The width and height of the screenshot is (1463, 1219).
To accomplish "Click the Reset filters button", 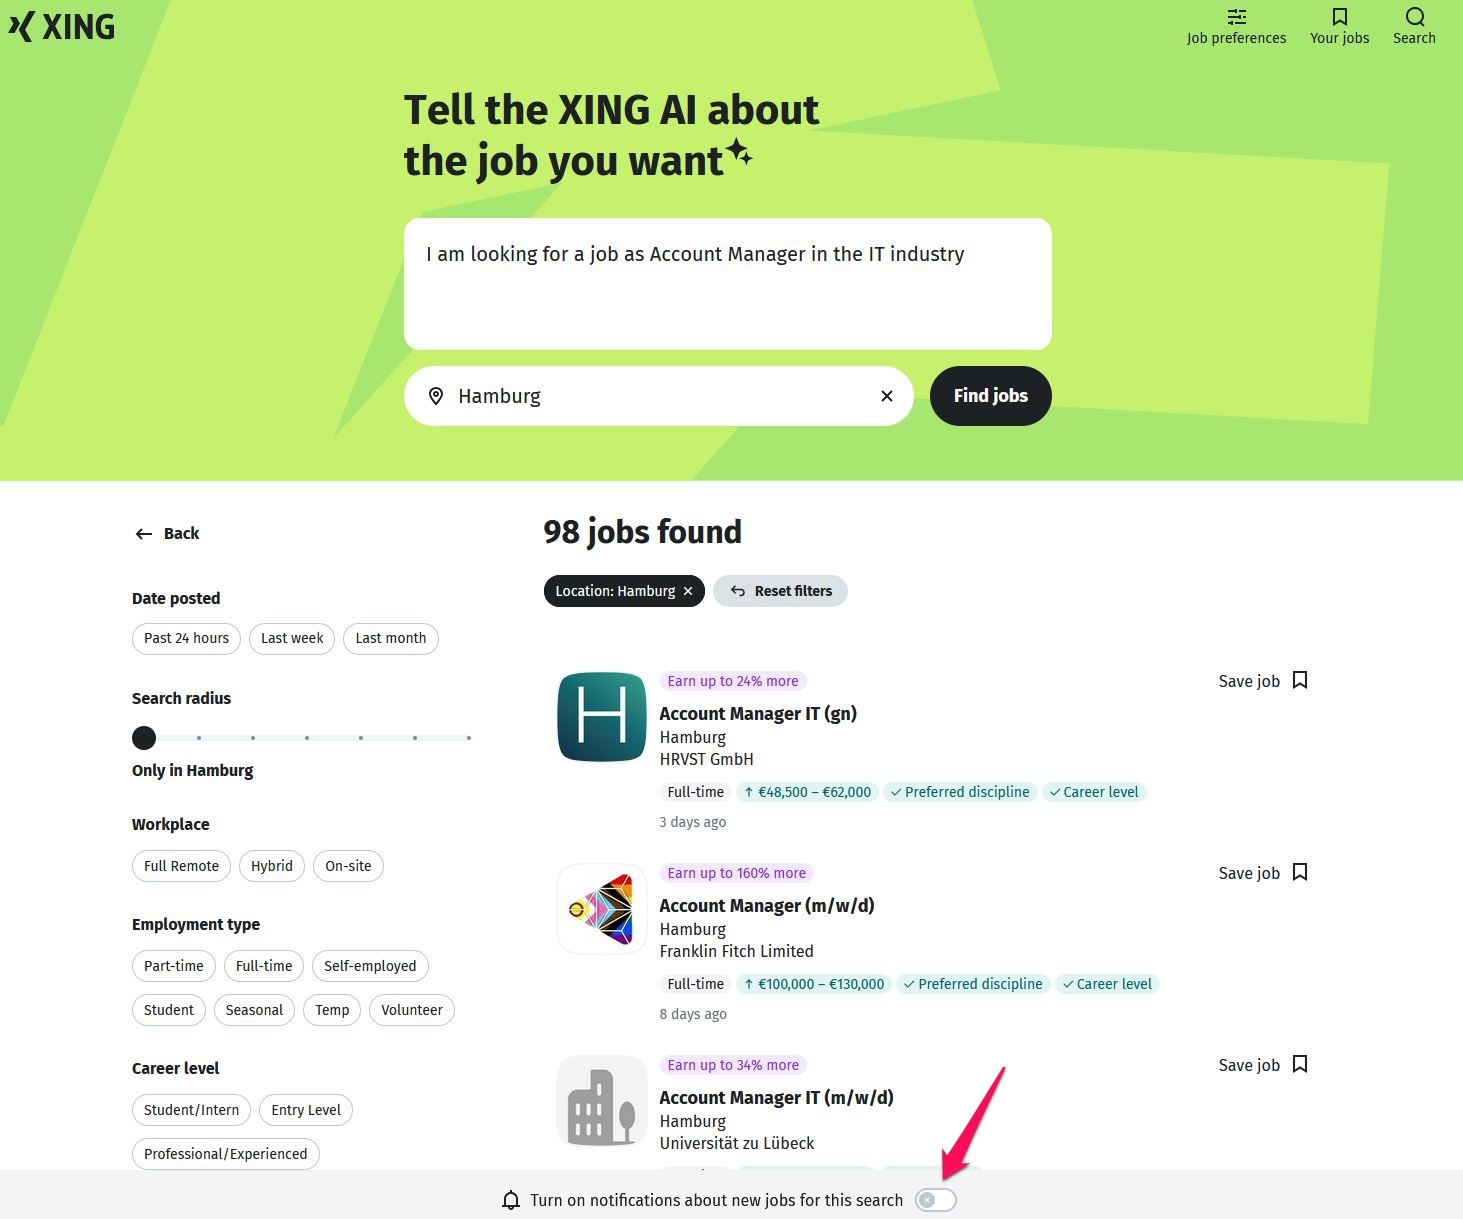I will (780, 591).
